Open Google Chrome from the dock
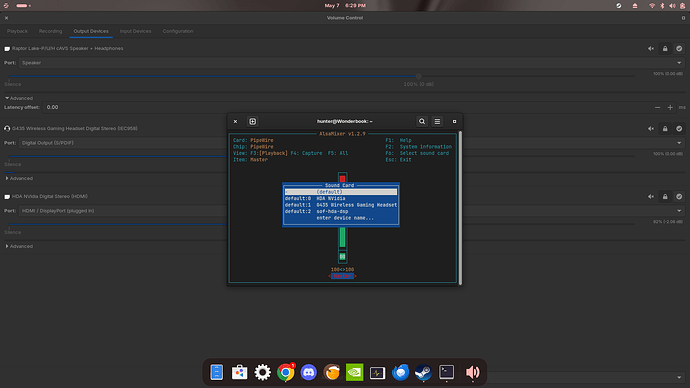This screenshot has width=690, height=388. pyautogui.click(x=286, y=372)
